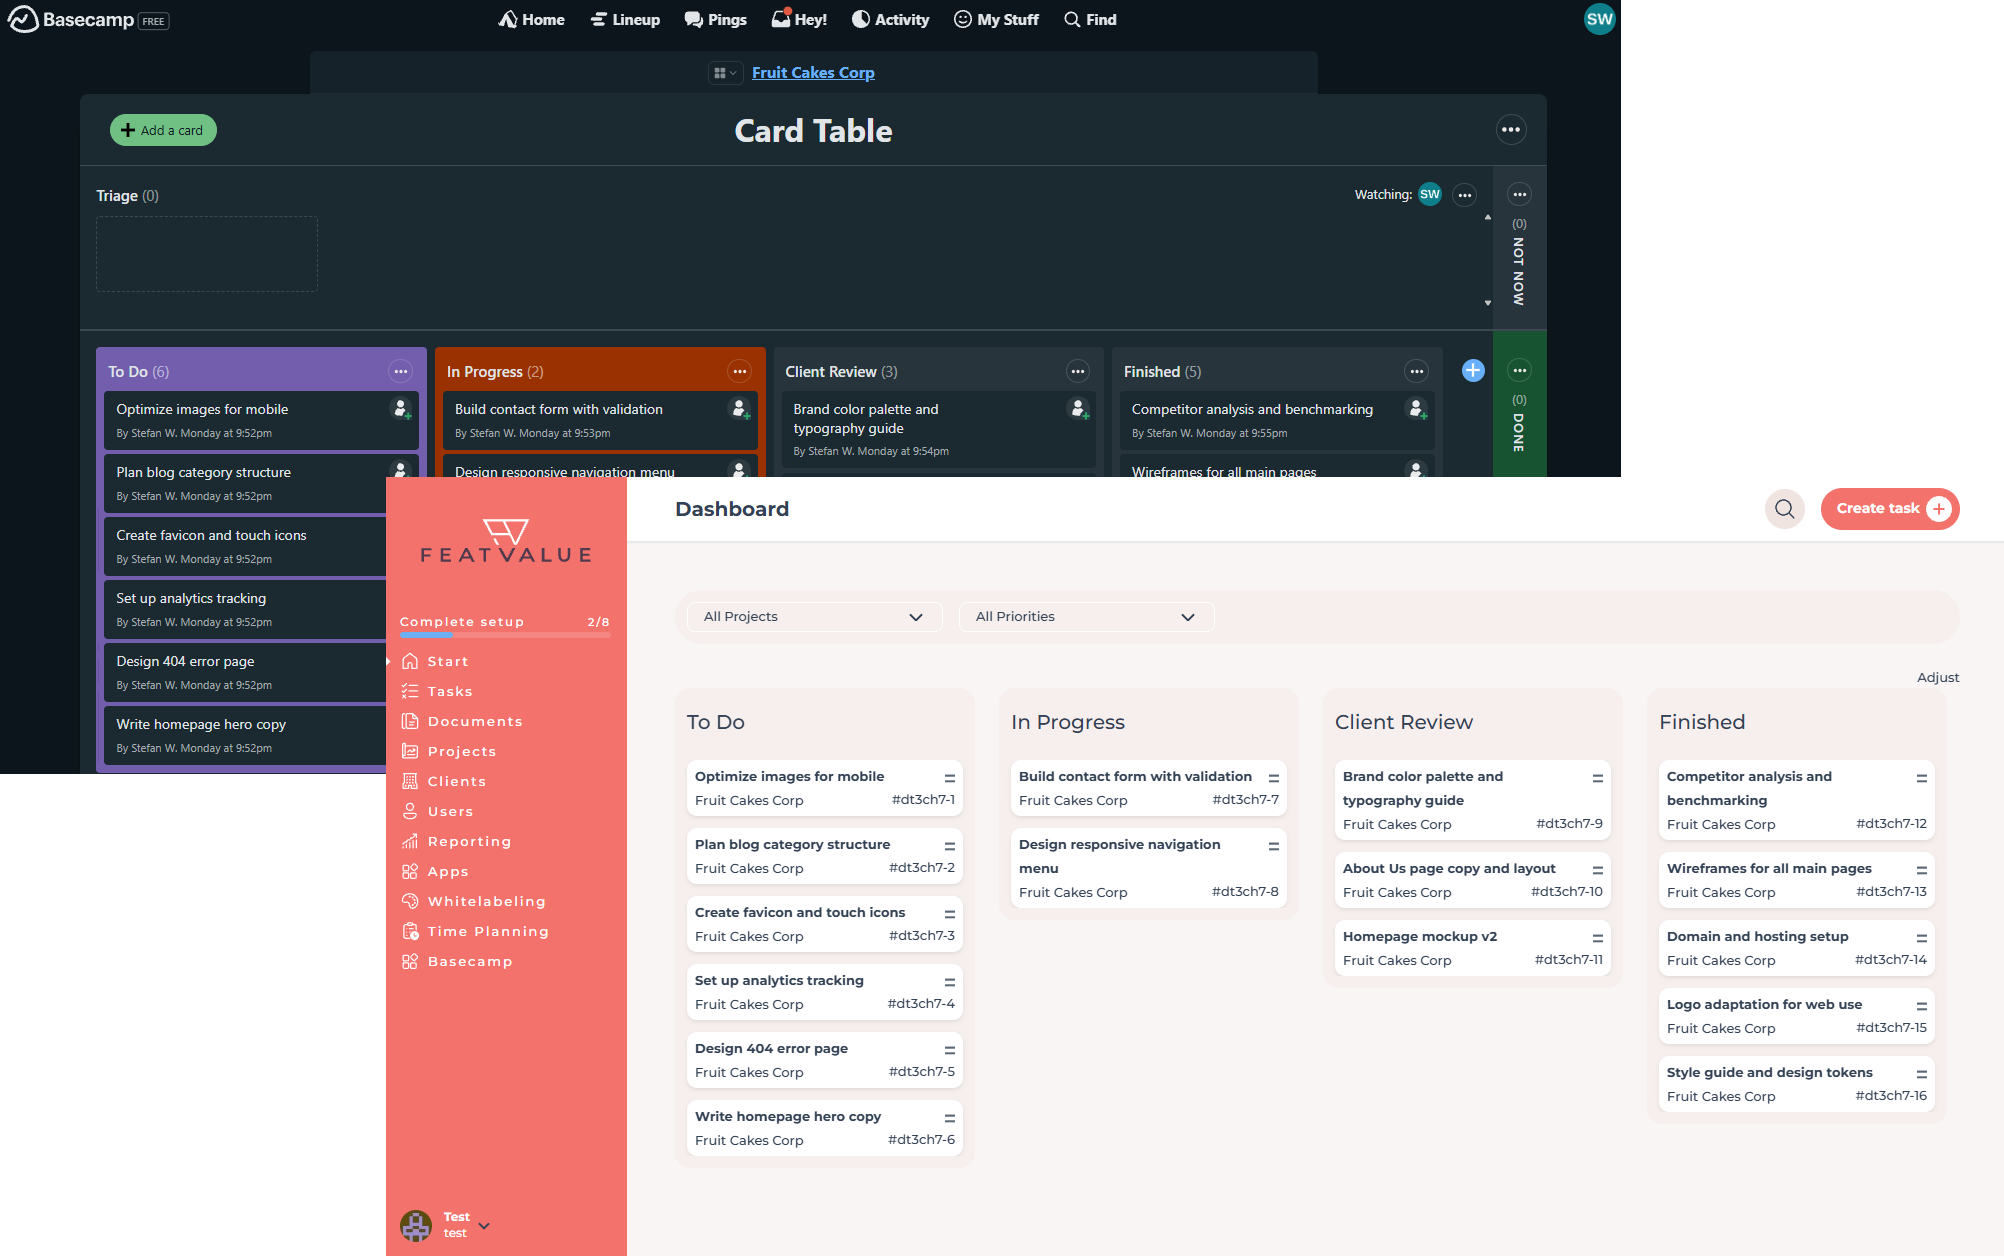2004x1256 pixels.
Task: Click the search magnifier in Featvalue Dashboard
Action: [x=1784, y=509]
